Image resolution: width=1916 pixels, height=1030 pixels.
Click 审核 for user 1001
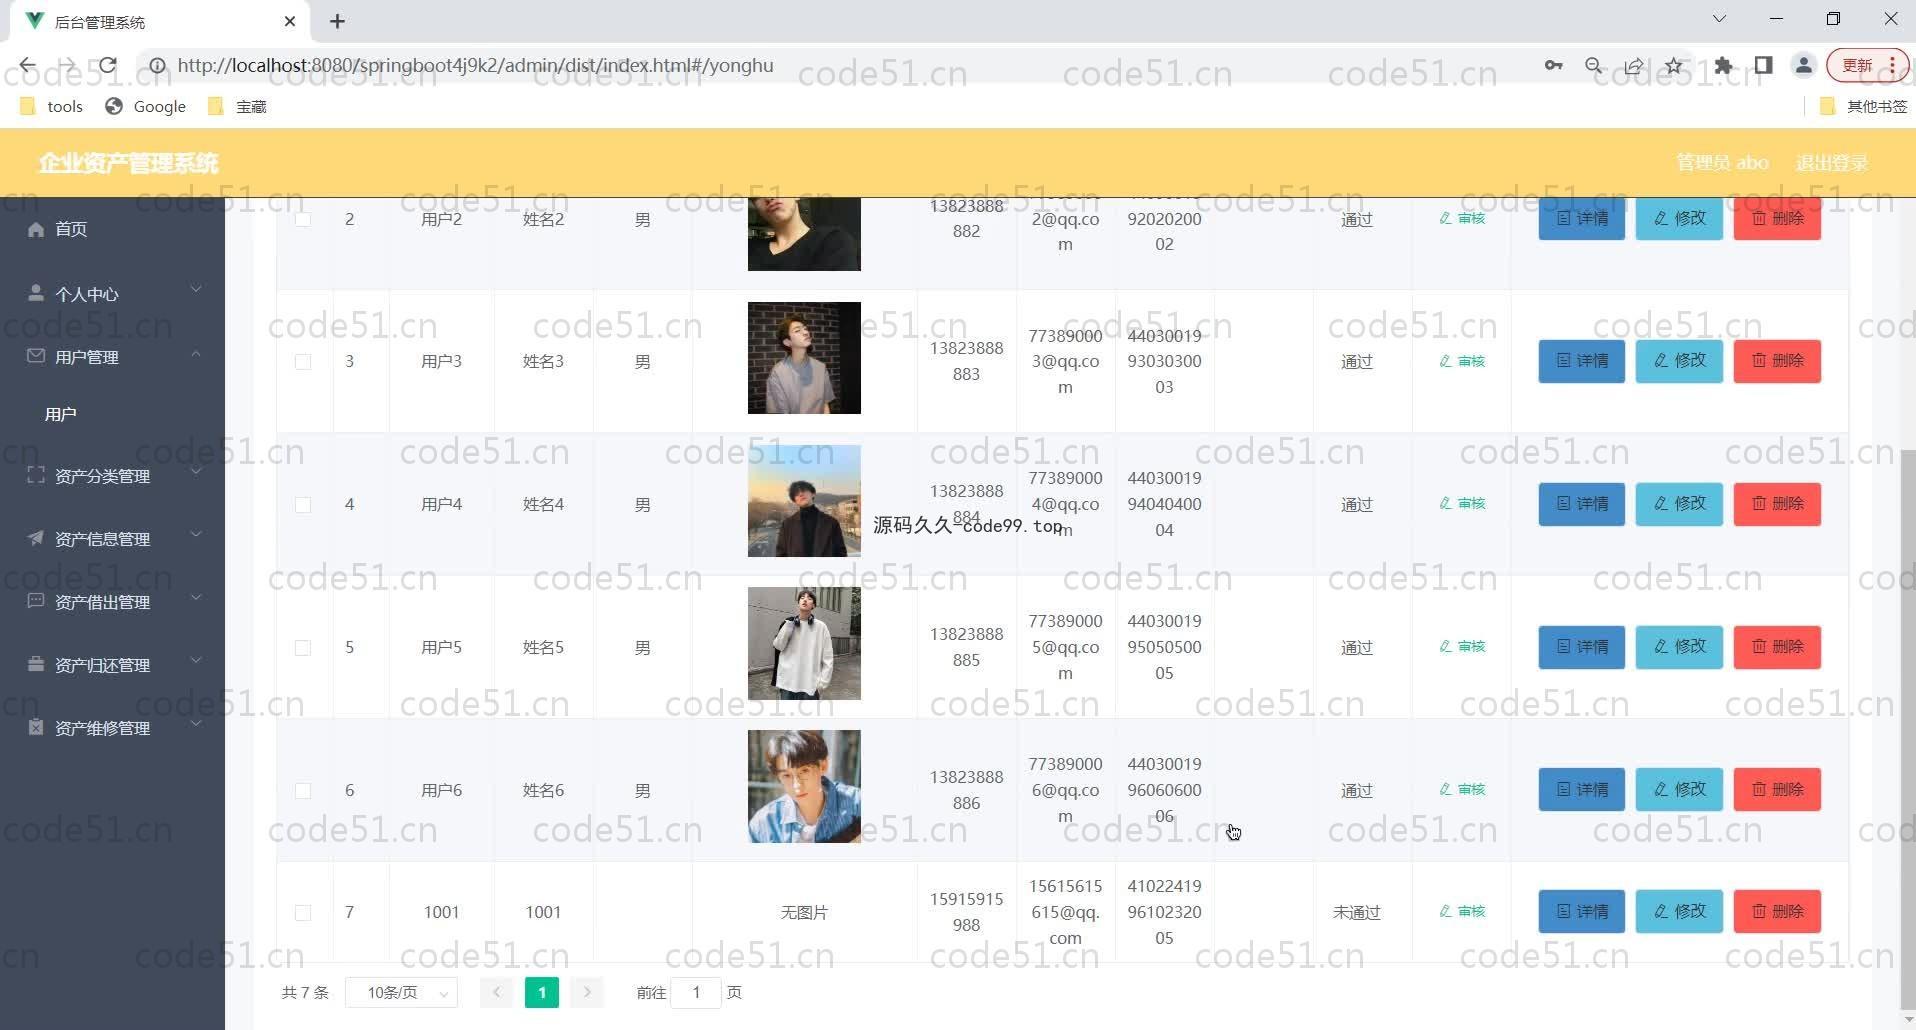coord(1462,911)
